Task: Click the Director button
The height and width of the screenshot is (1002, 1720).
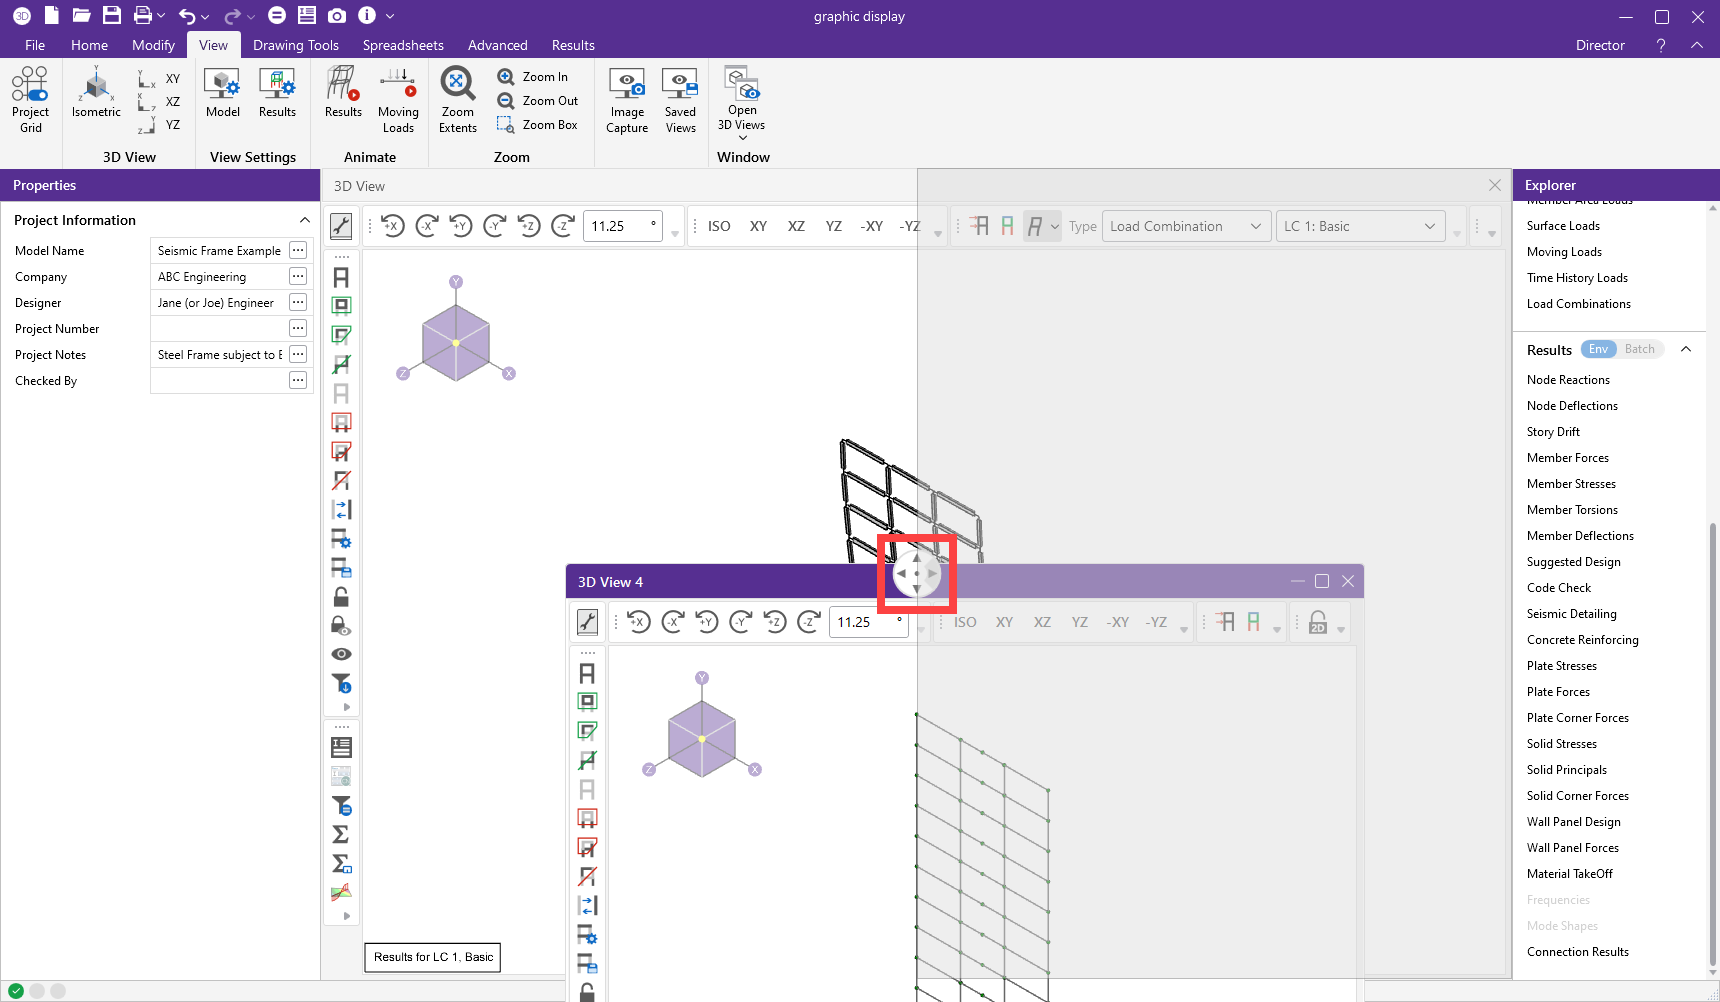Action: click(x=1600, y=45)
